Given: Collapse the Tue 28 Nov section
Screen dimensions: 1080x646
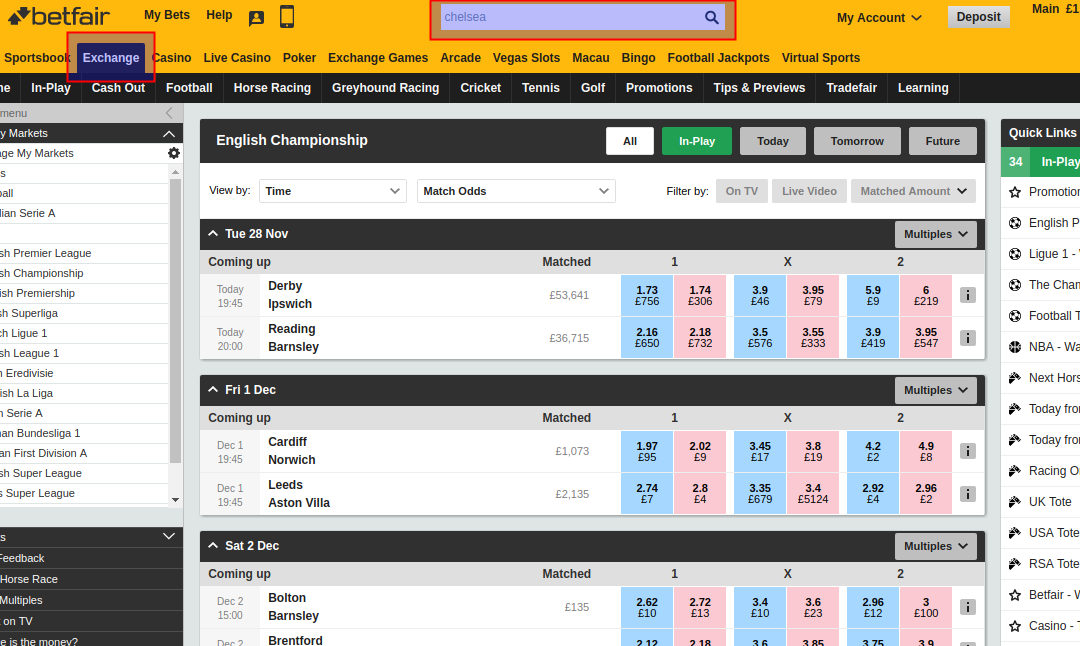Looking at the screenshot, I should pos(213,234).
